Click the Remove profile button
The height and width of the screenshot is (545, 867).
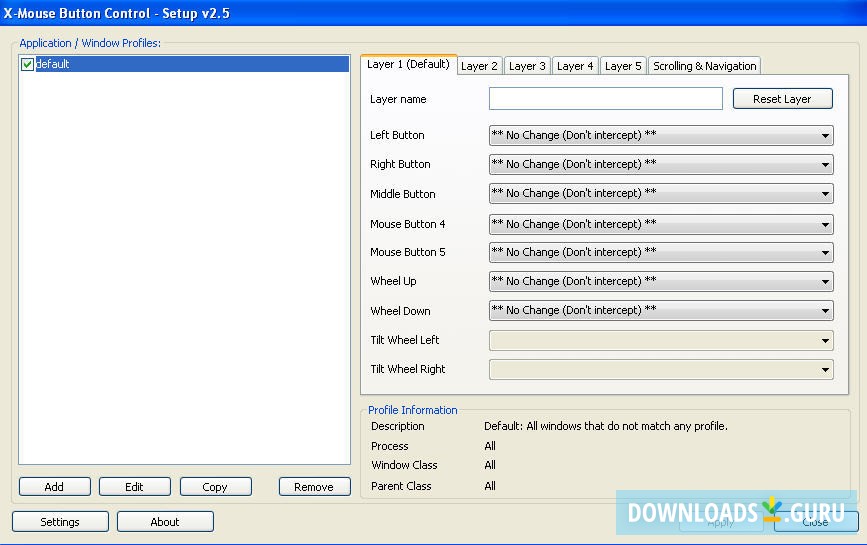pyautogui.click(x=314, y=487)
